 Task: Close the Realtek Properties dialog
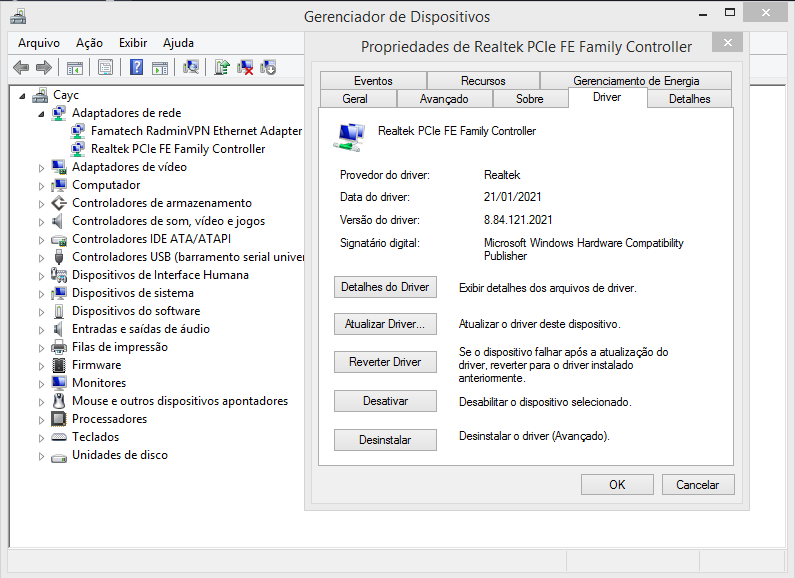[728, 43]
